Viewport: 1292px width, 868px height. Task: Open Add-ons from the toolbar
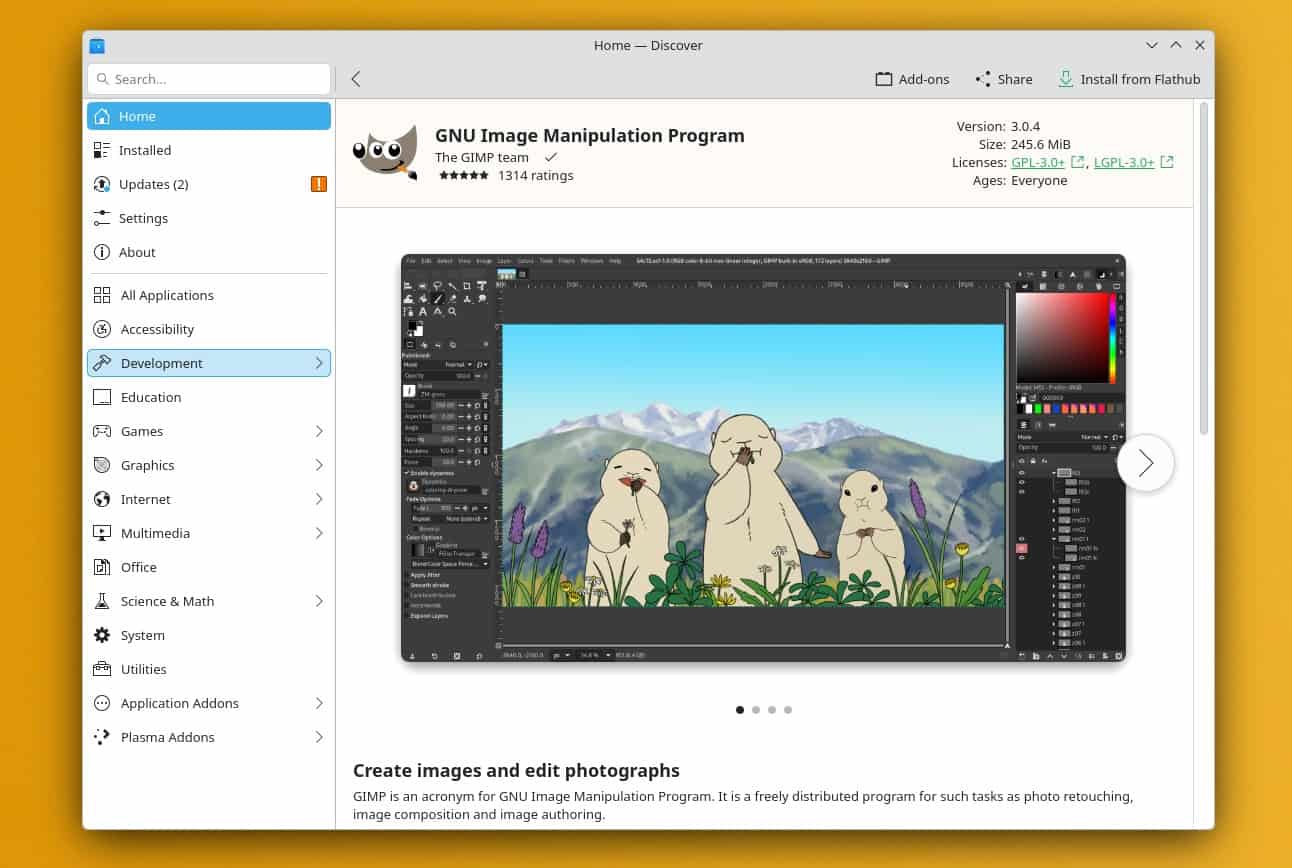[x=911, y=78]
